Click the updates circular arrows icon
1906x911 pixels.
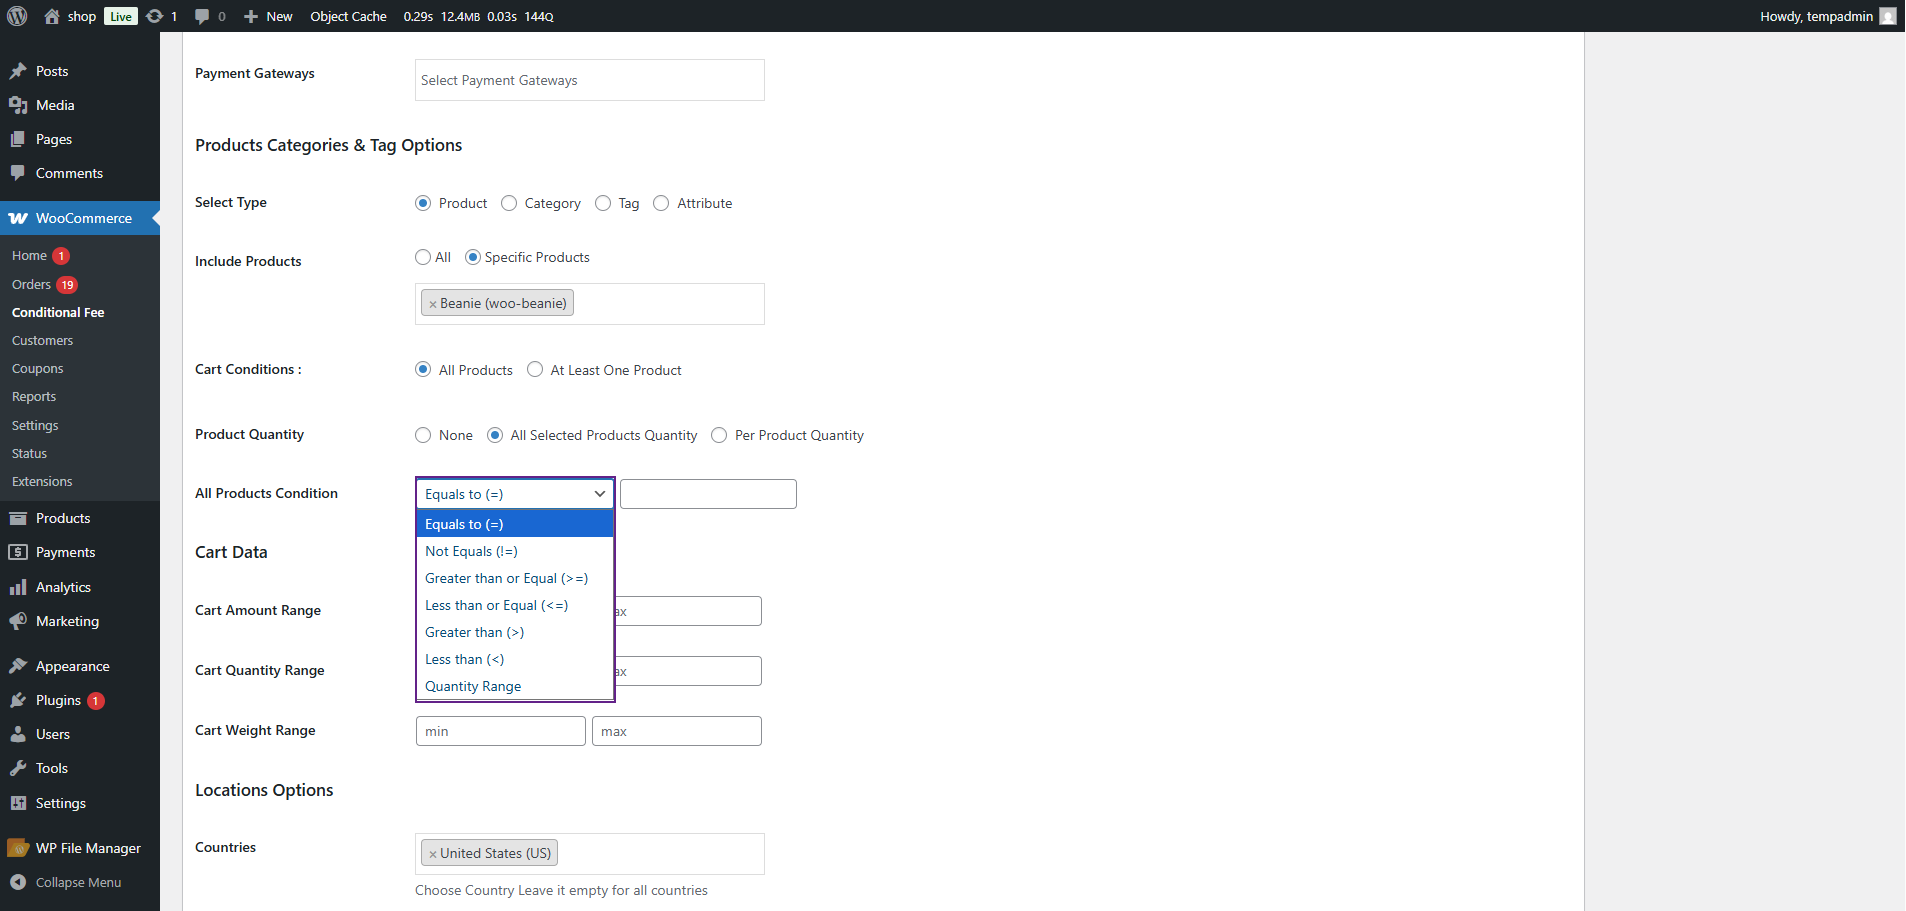point(154,16)
